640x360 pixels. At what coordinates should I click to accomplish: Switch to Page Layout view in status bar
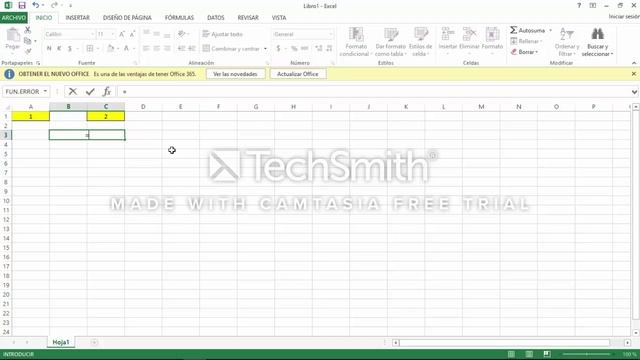tap(529, 354)
